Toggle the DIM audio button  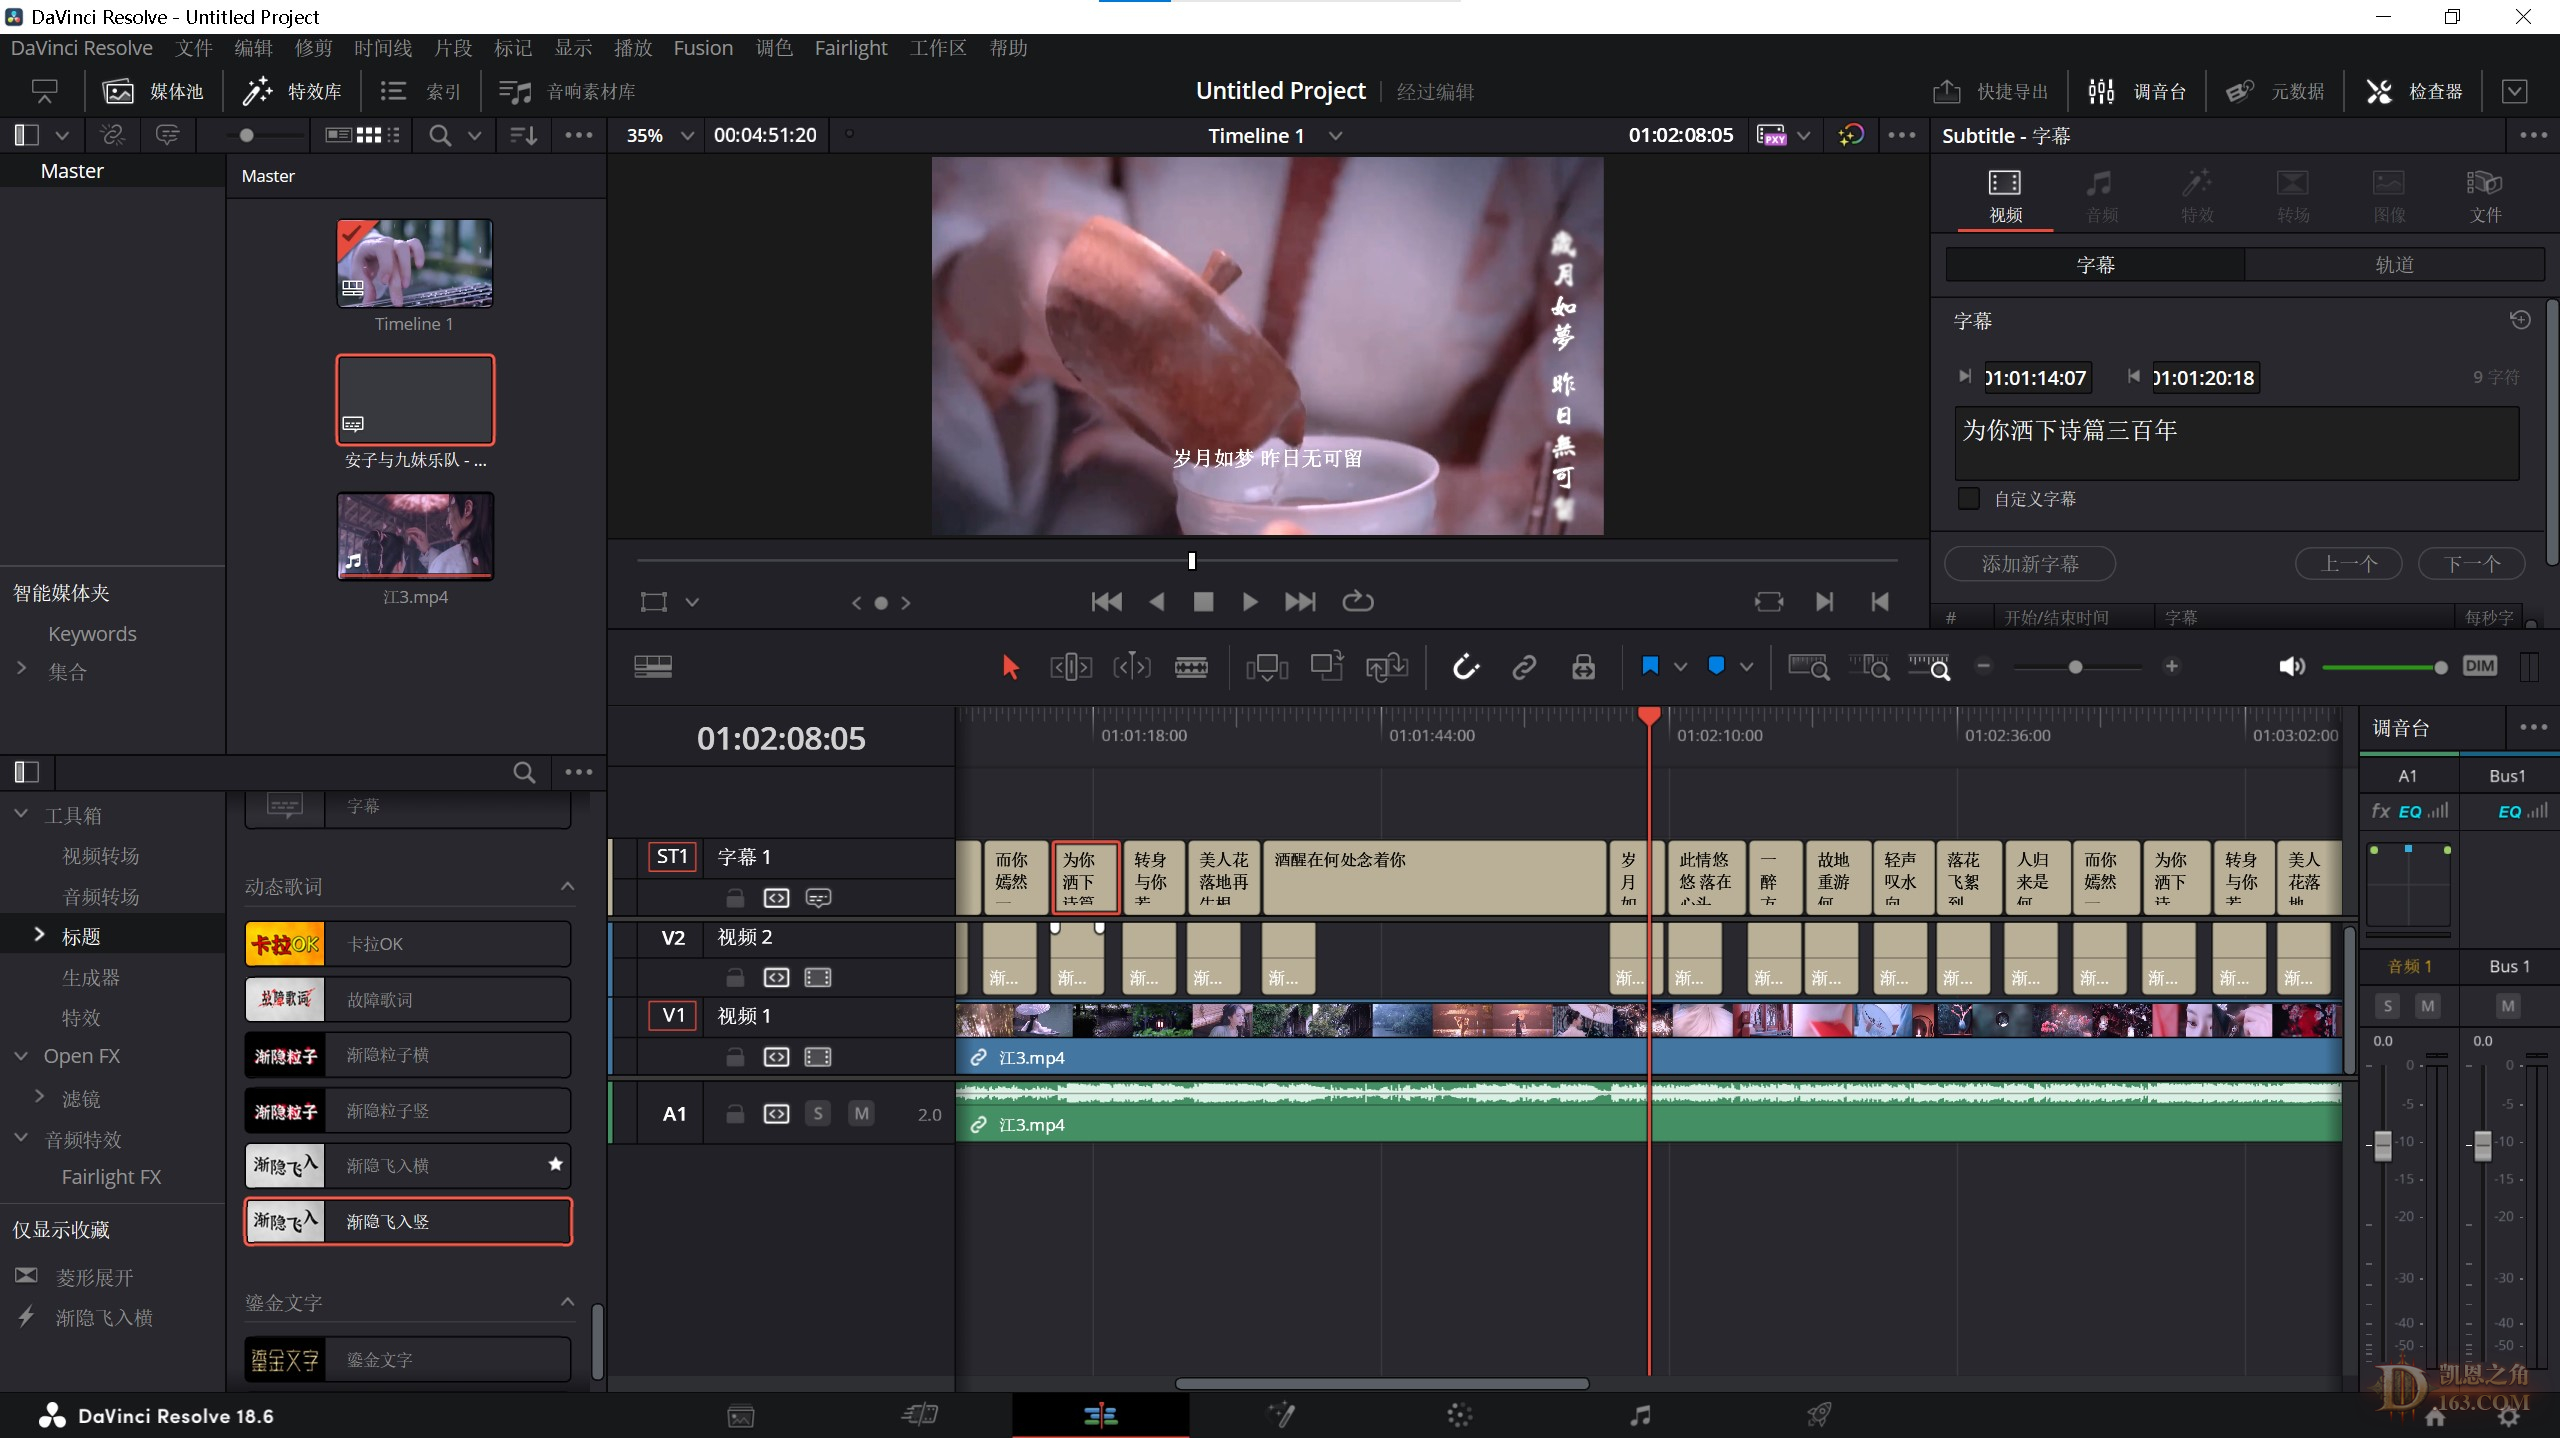(x=2480, y=666)
